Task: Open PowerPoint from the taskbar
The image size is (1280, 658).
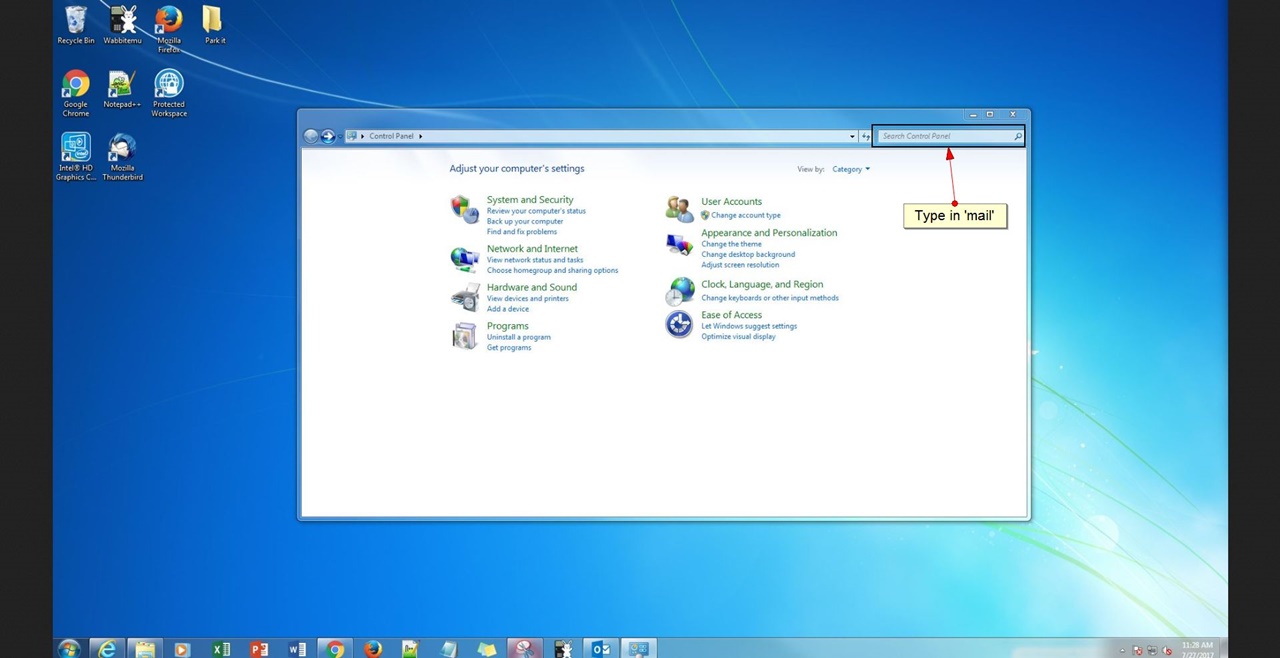Action: 259,649
